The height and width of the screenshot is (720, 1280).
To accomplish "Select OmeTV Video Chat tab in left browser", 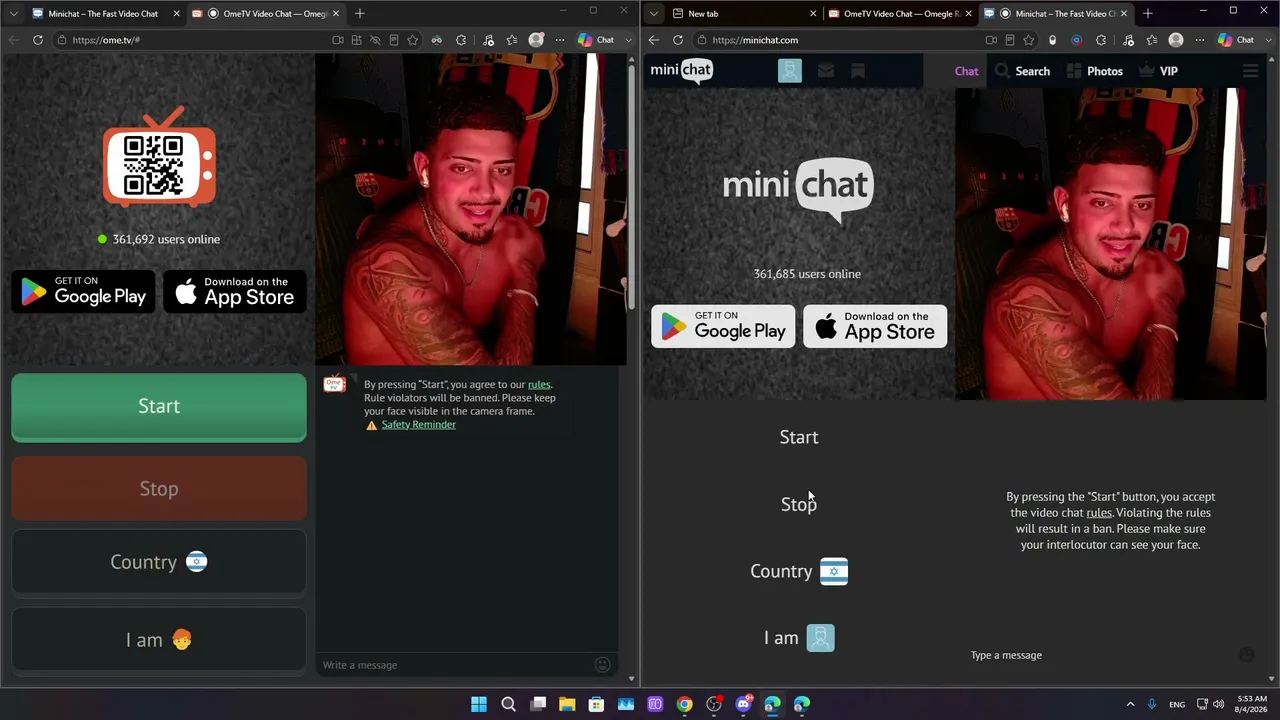I will [266, 14].
